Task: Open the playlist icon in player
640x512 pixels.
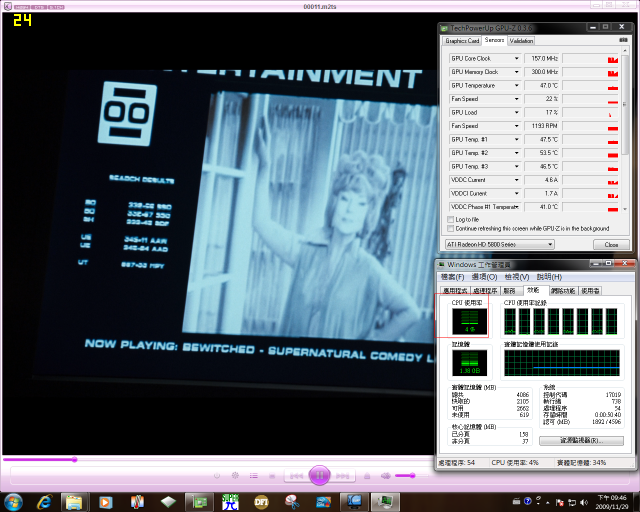Action: [253, 476]
